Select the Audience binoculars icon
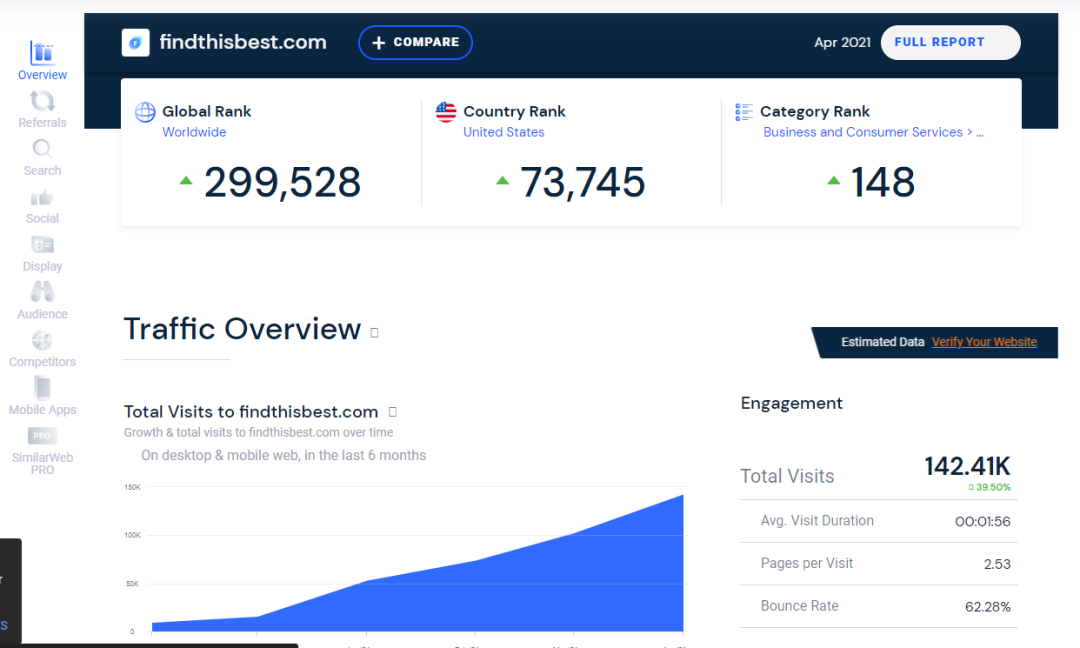 42,292
